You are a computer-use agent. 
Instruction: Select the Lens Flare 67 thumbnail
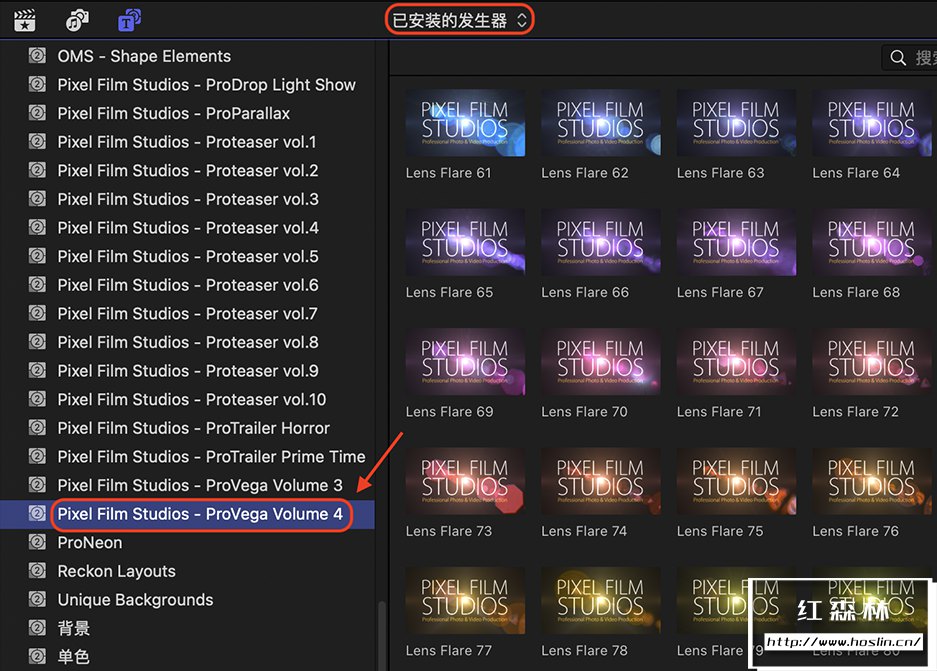click(x=736, y=242)
